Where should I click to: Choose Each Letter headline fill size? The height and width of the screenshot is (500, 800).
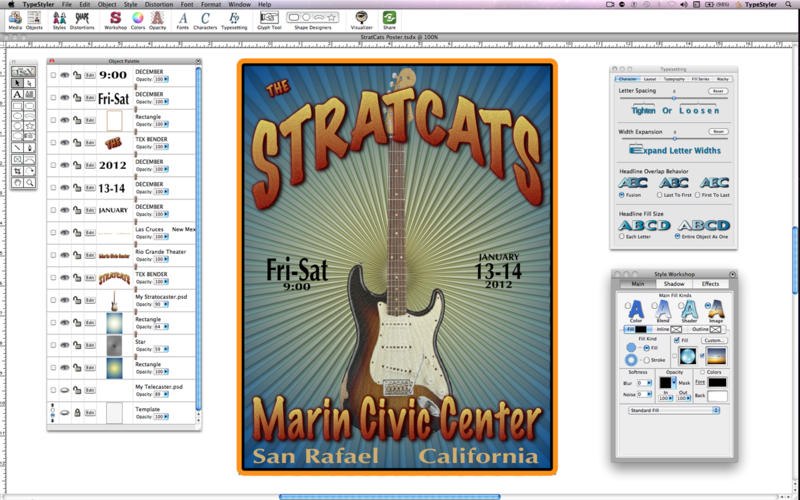(x=621, y=236)
